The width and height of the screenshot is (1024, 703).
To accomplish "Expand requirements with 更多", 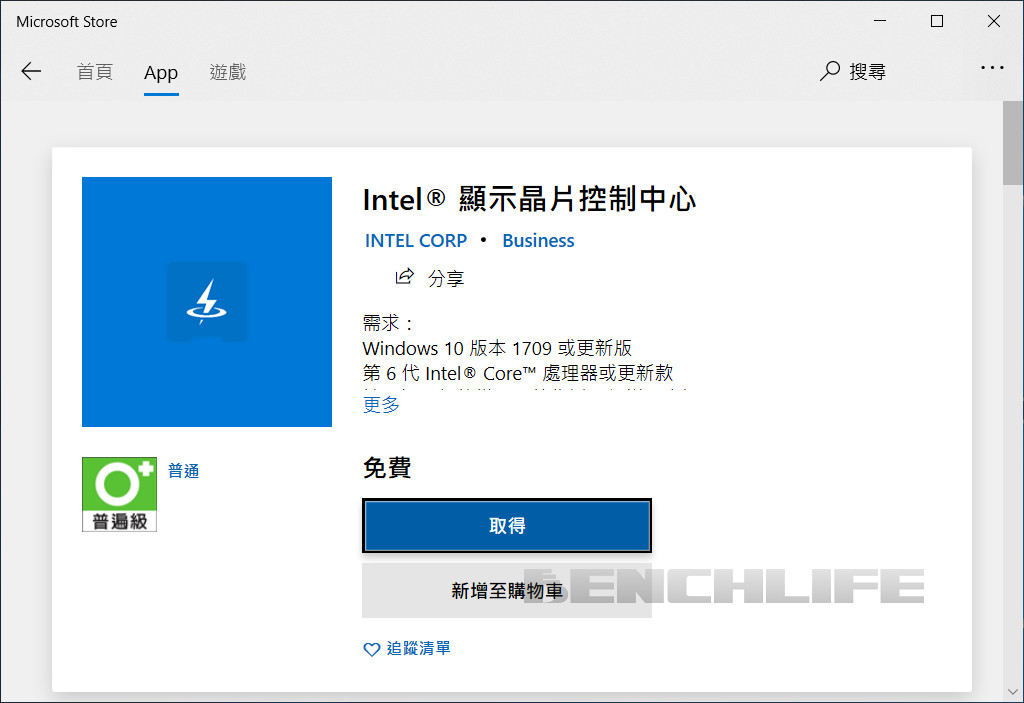I will [381, 405].
